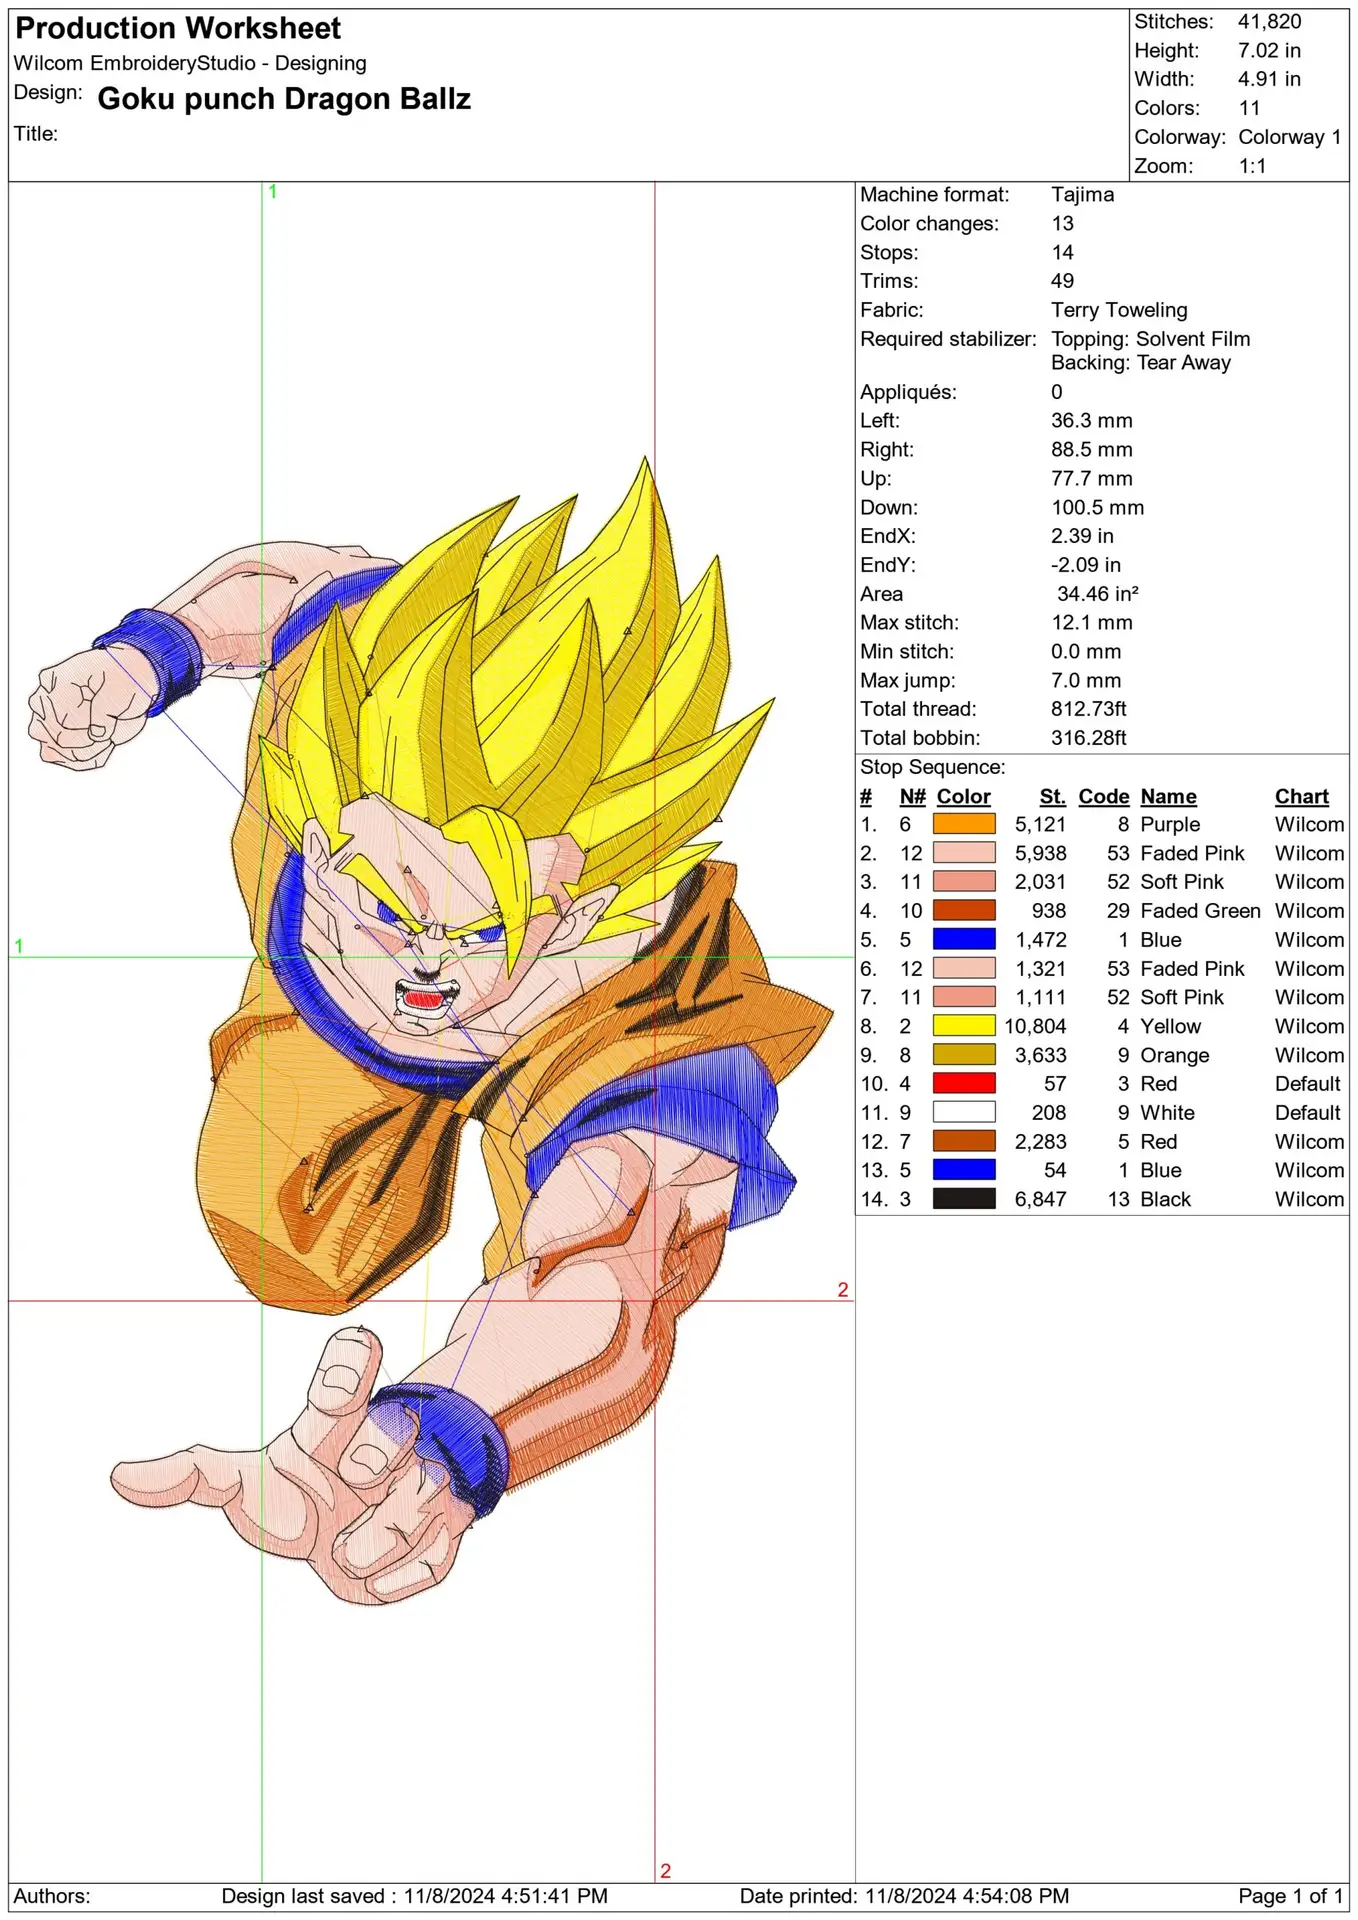The width and height of the screenshot is (1358, 1920).
Task: Click the Machine format value 'Tajima'
Action: [x=1082, y=195]
